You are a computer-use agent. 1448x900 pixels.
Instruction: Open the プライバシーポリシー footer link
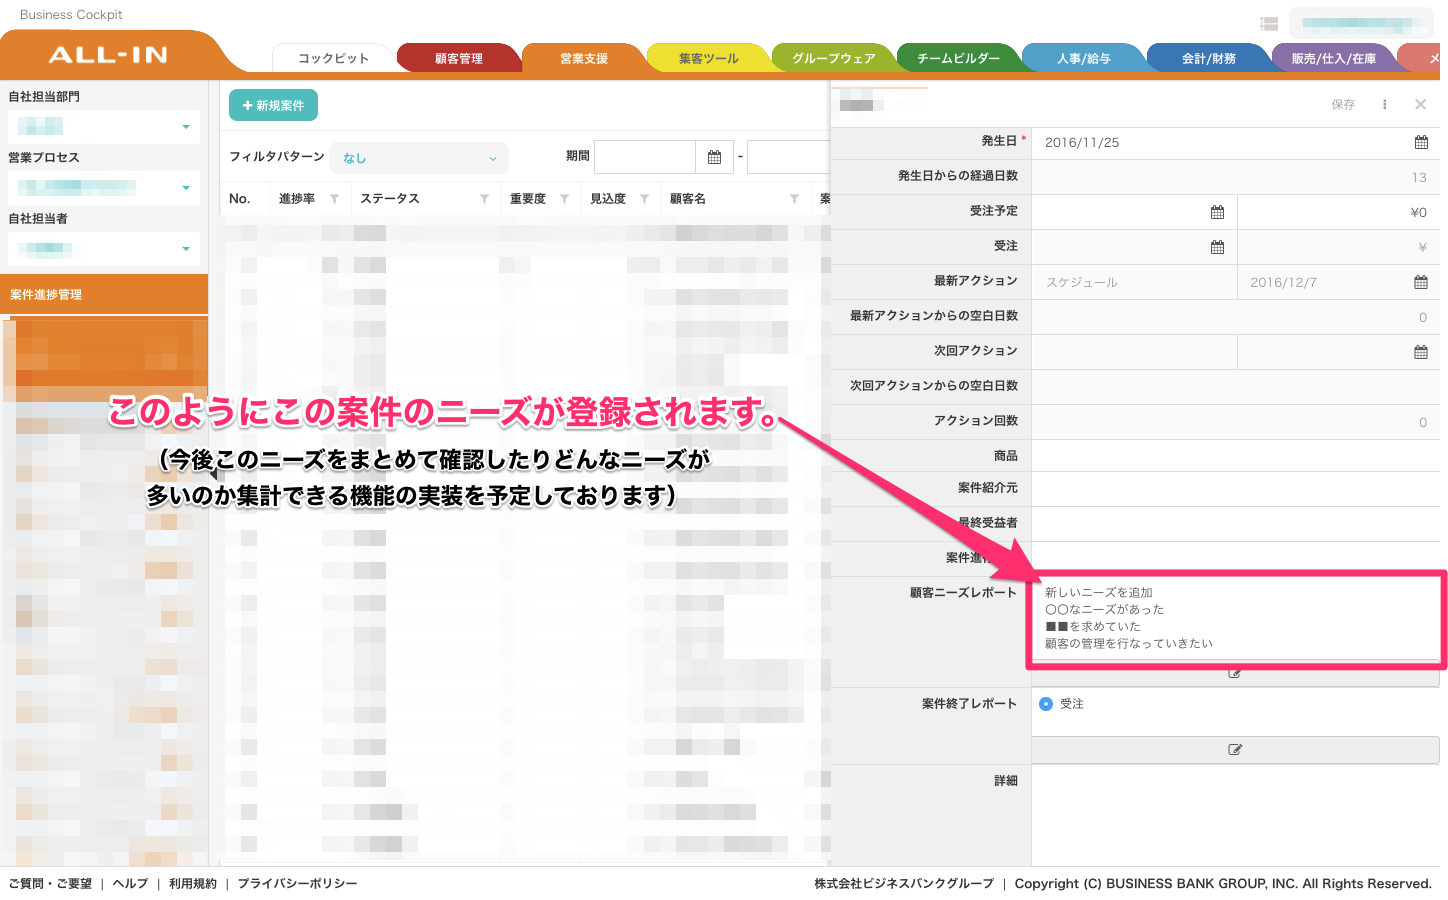[297, 884]
